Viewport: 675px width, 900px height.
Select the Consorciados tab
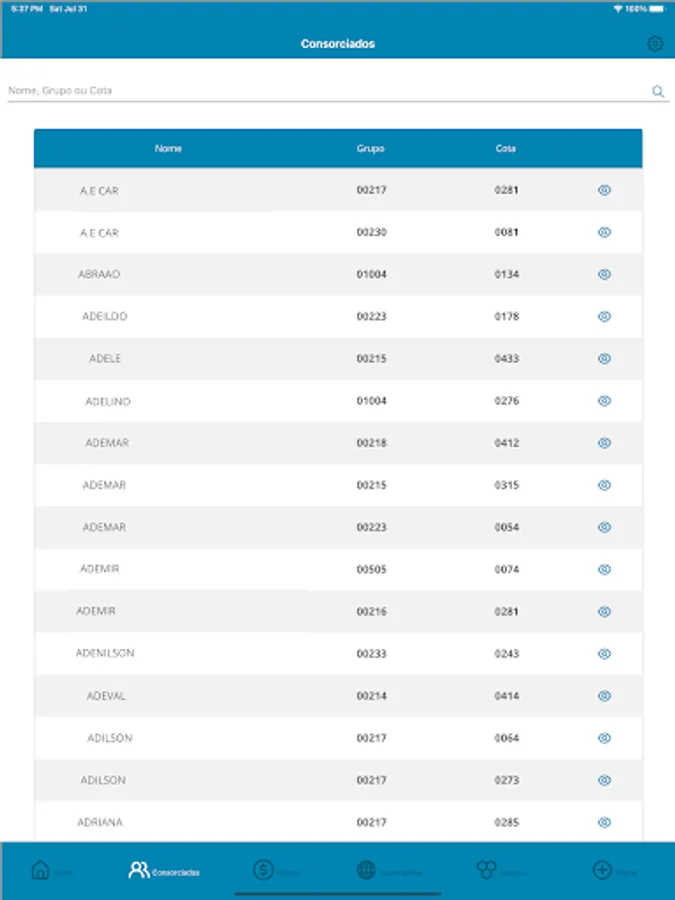coord(164,870)
